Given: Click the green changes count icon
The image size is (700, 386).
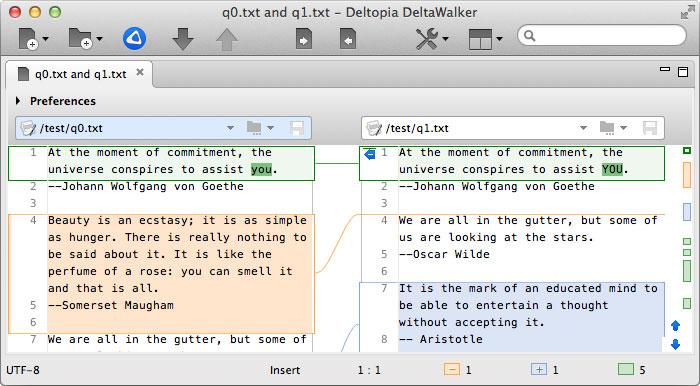Looking at the screenshot, I should tap(626, 369).
